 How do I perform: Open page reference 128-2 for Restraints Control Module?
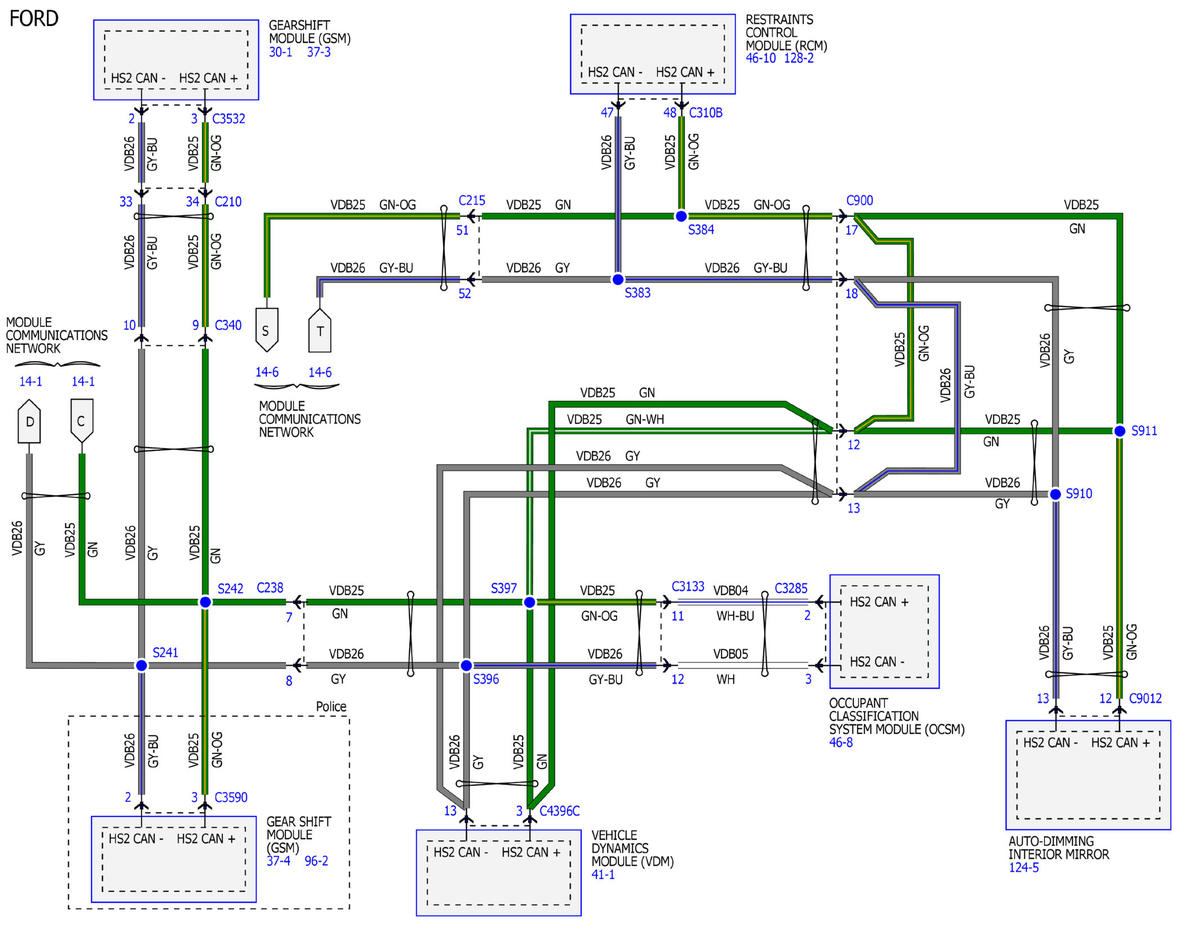[x=800, y=59]
